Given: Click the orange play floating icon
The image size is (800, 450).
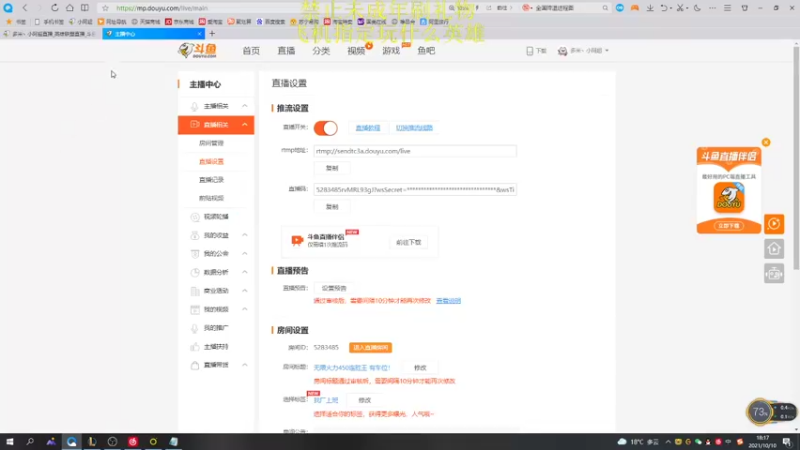Looking at the screenshot, I should click(x=774, y=223).
